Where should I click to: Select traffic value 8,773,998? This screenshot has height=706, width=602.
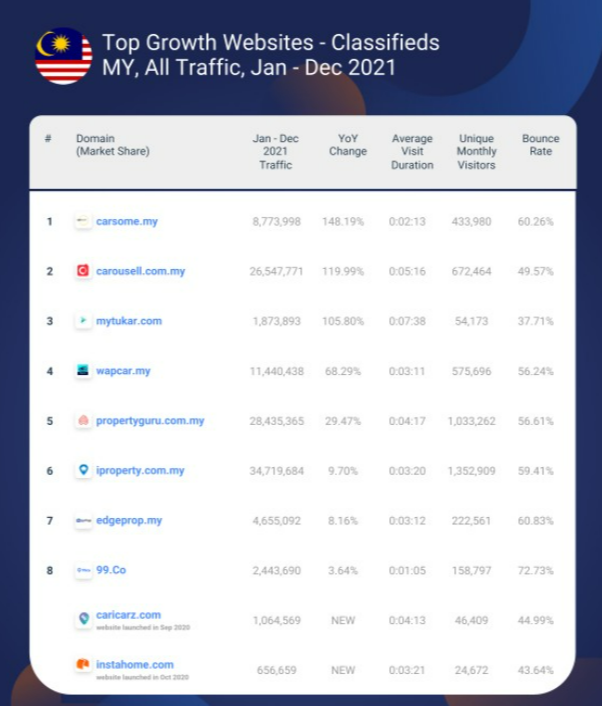(276, 222)
